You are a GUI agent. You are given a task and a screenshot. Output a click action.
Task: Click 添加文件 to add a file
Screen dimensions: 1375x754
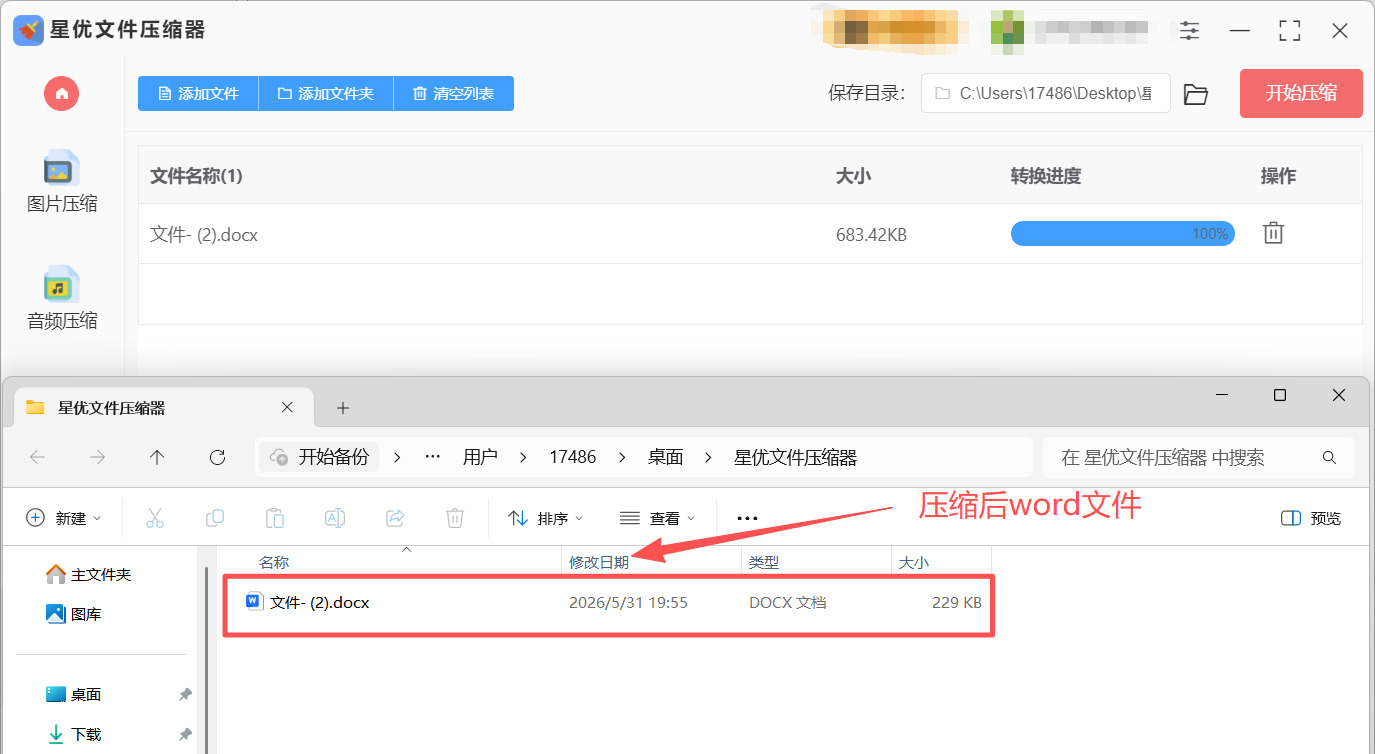[198, 93]
